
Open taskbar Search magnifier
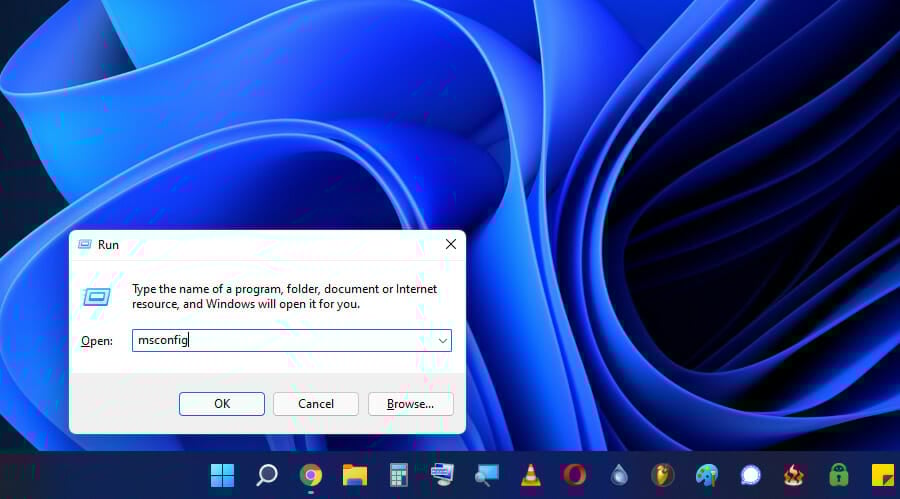coord(266,475)
